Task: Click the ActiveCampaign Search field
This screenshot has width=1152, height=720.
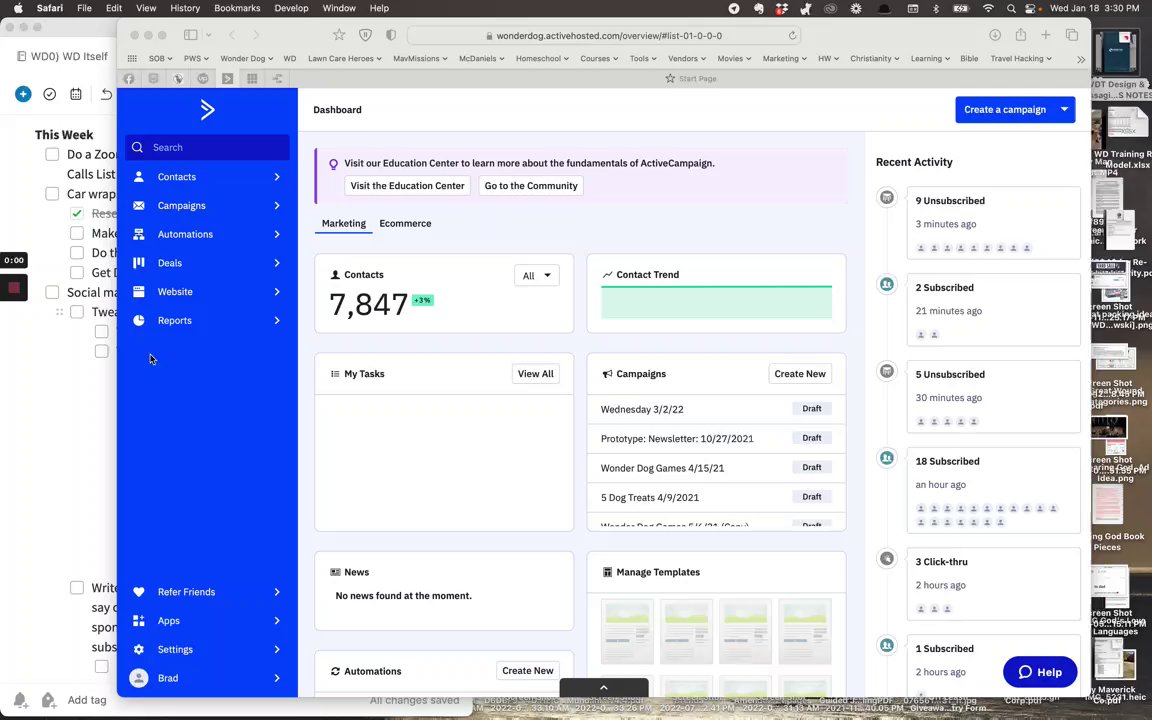Action: pyautogui.click(x=207, y=147)
